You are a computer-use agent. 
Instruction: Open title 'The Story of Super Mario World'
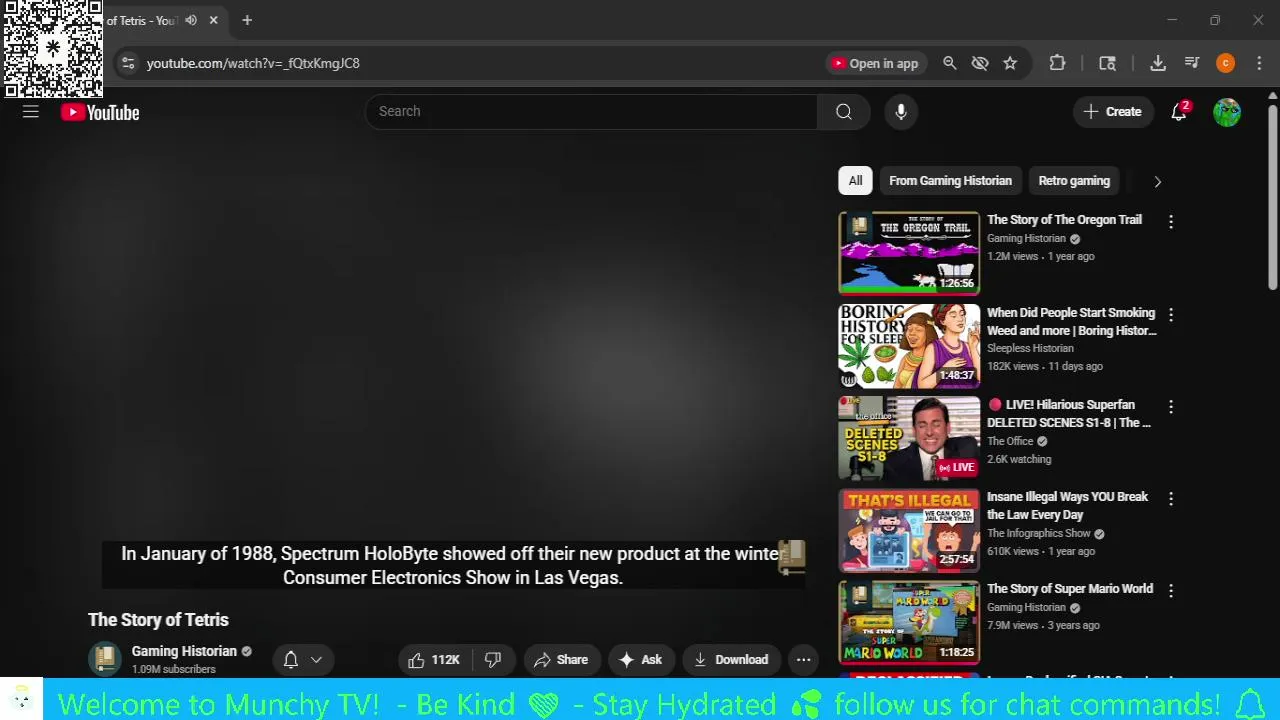point(1070,589)
